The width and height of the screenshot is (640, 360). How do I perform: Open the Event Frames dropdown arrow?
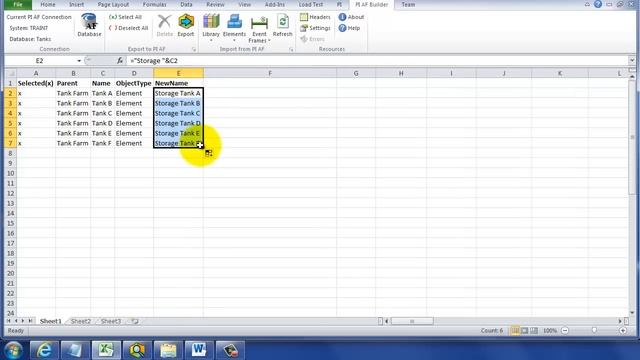(x=269, y=41)
